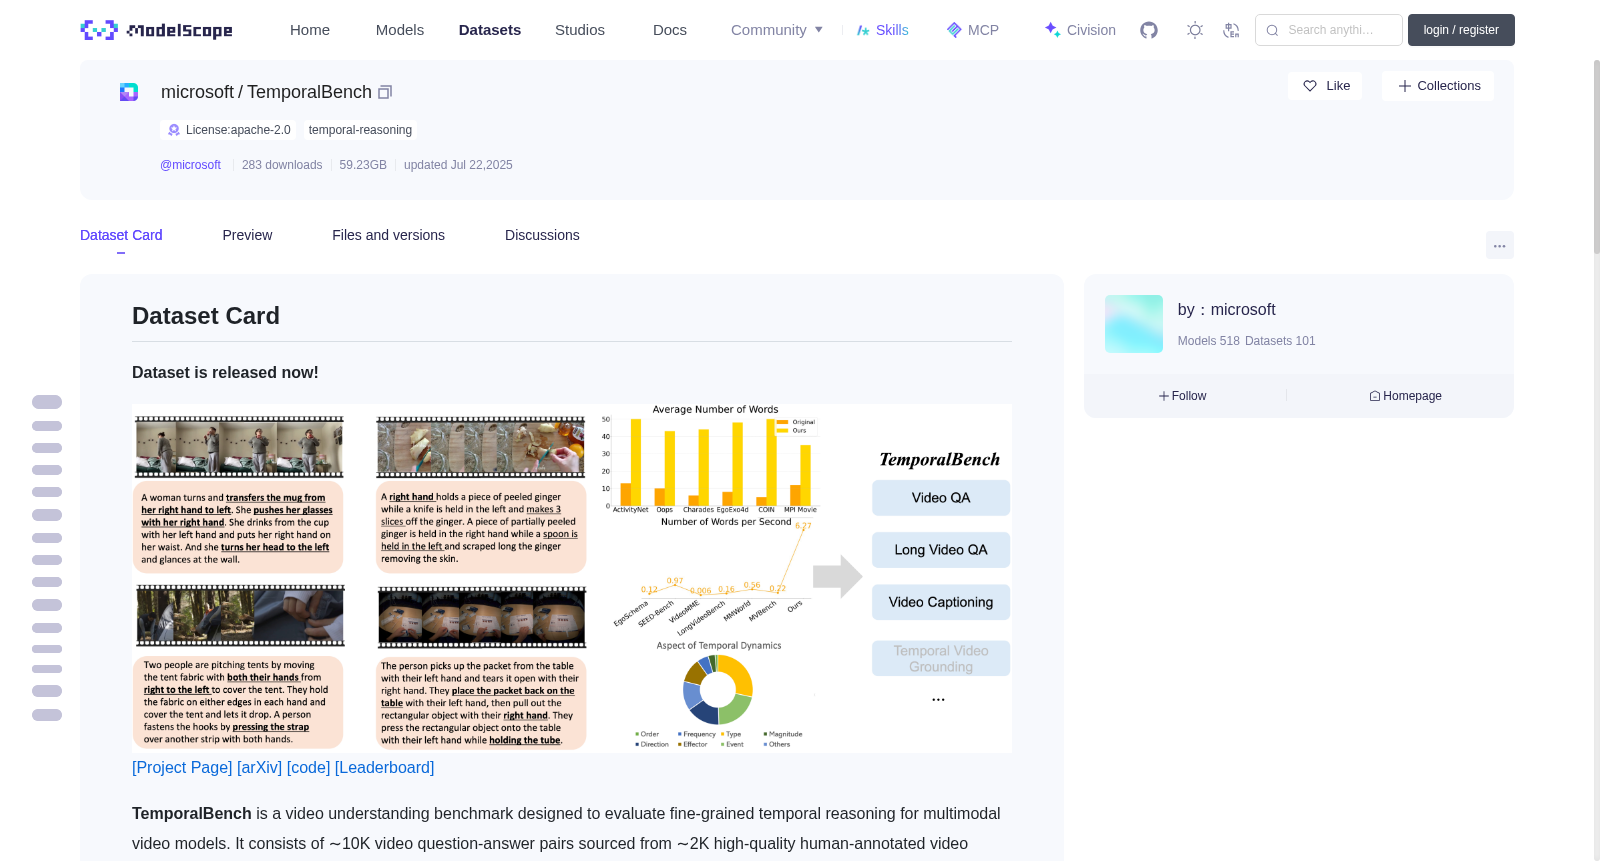Select the Dataset Card tab
The height and width of the screenshot is (861, 1600).
pyautogui.click(x=121, y=235)
